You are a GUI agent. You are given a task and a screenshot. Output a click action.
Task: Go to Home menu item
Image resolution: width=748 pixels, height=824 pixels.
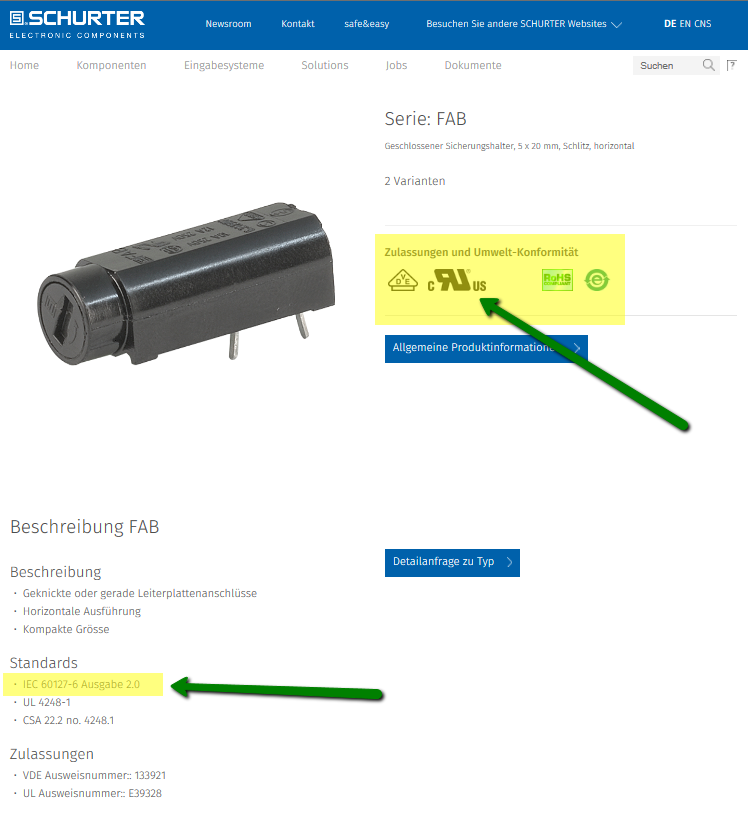[24, 65]
